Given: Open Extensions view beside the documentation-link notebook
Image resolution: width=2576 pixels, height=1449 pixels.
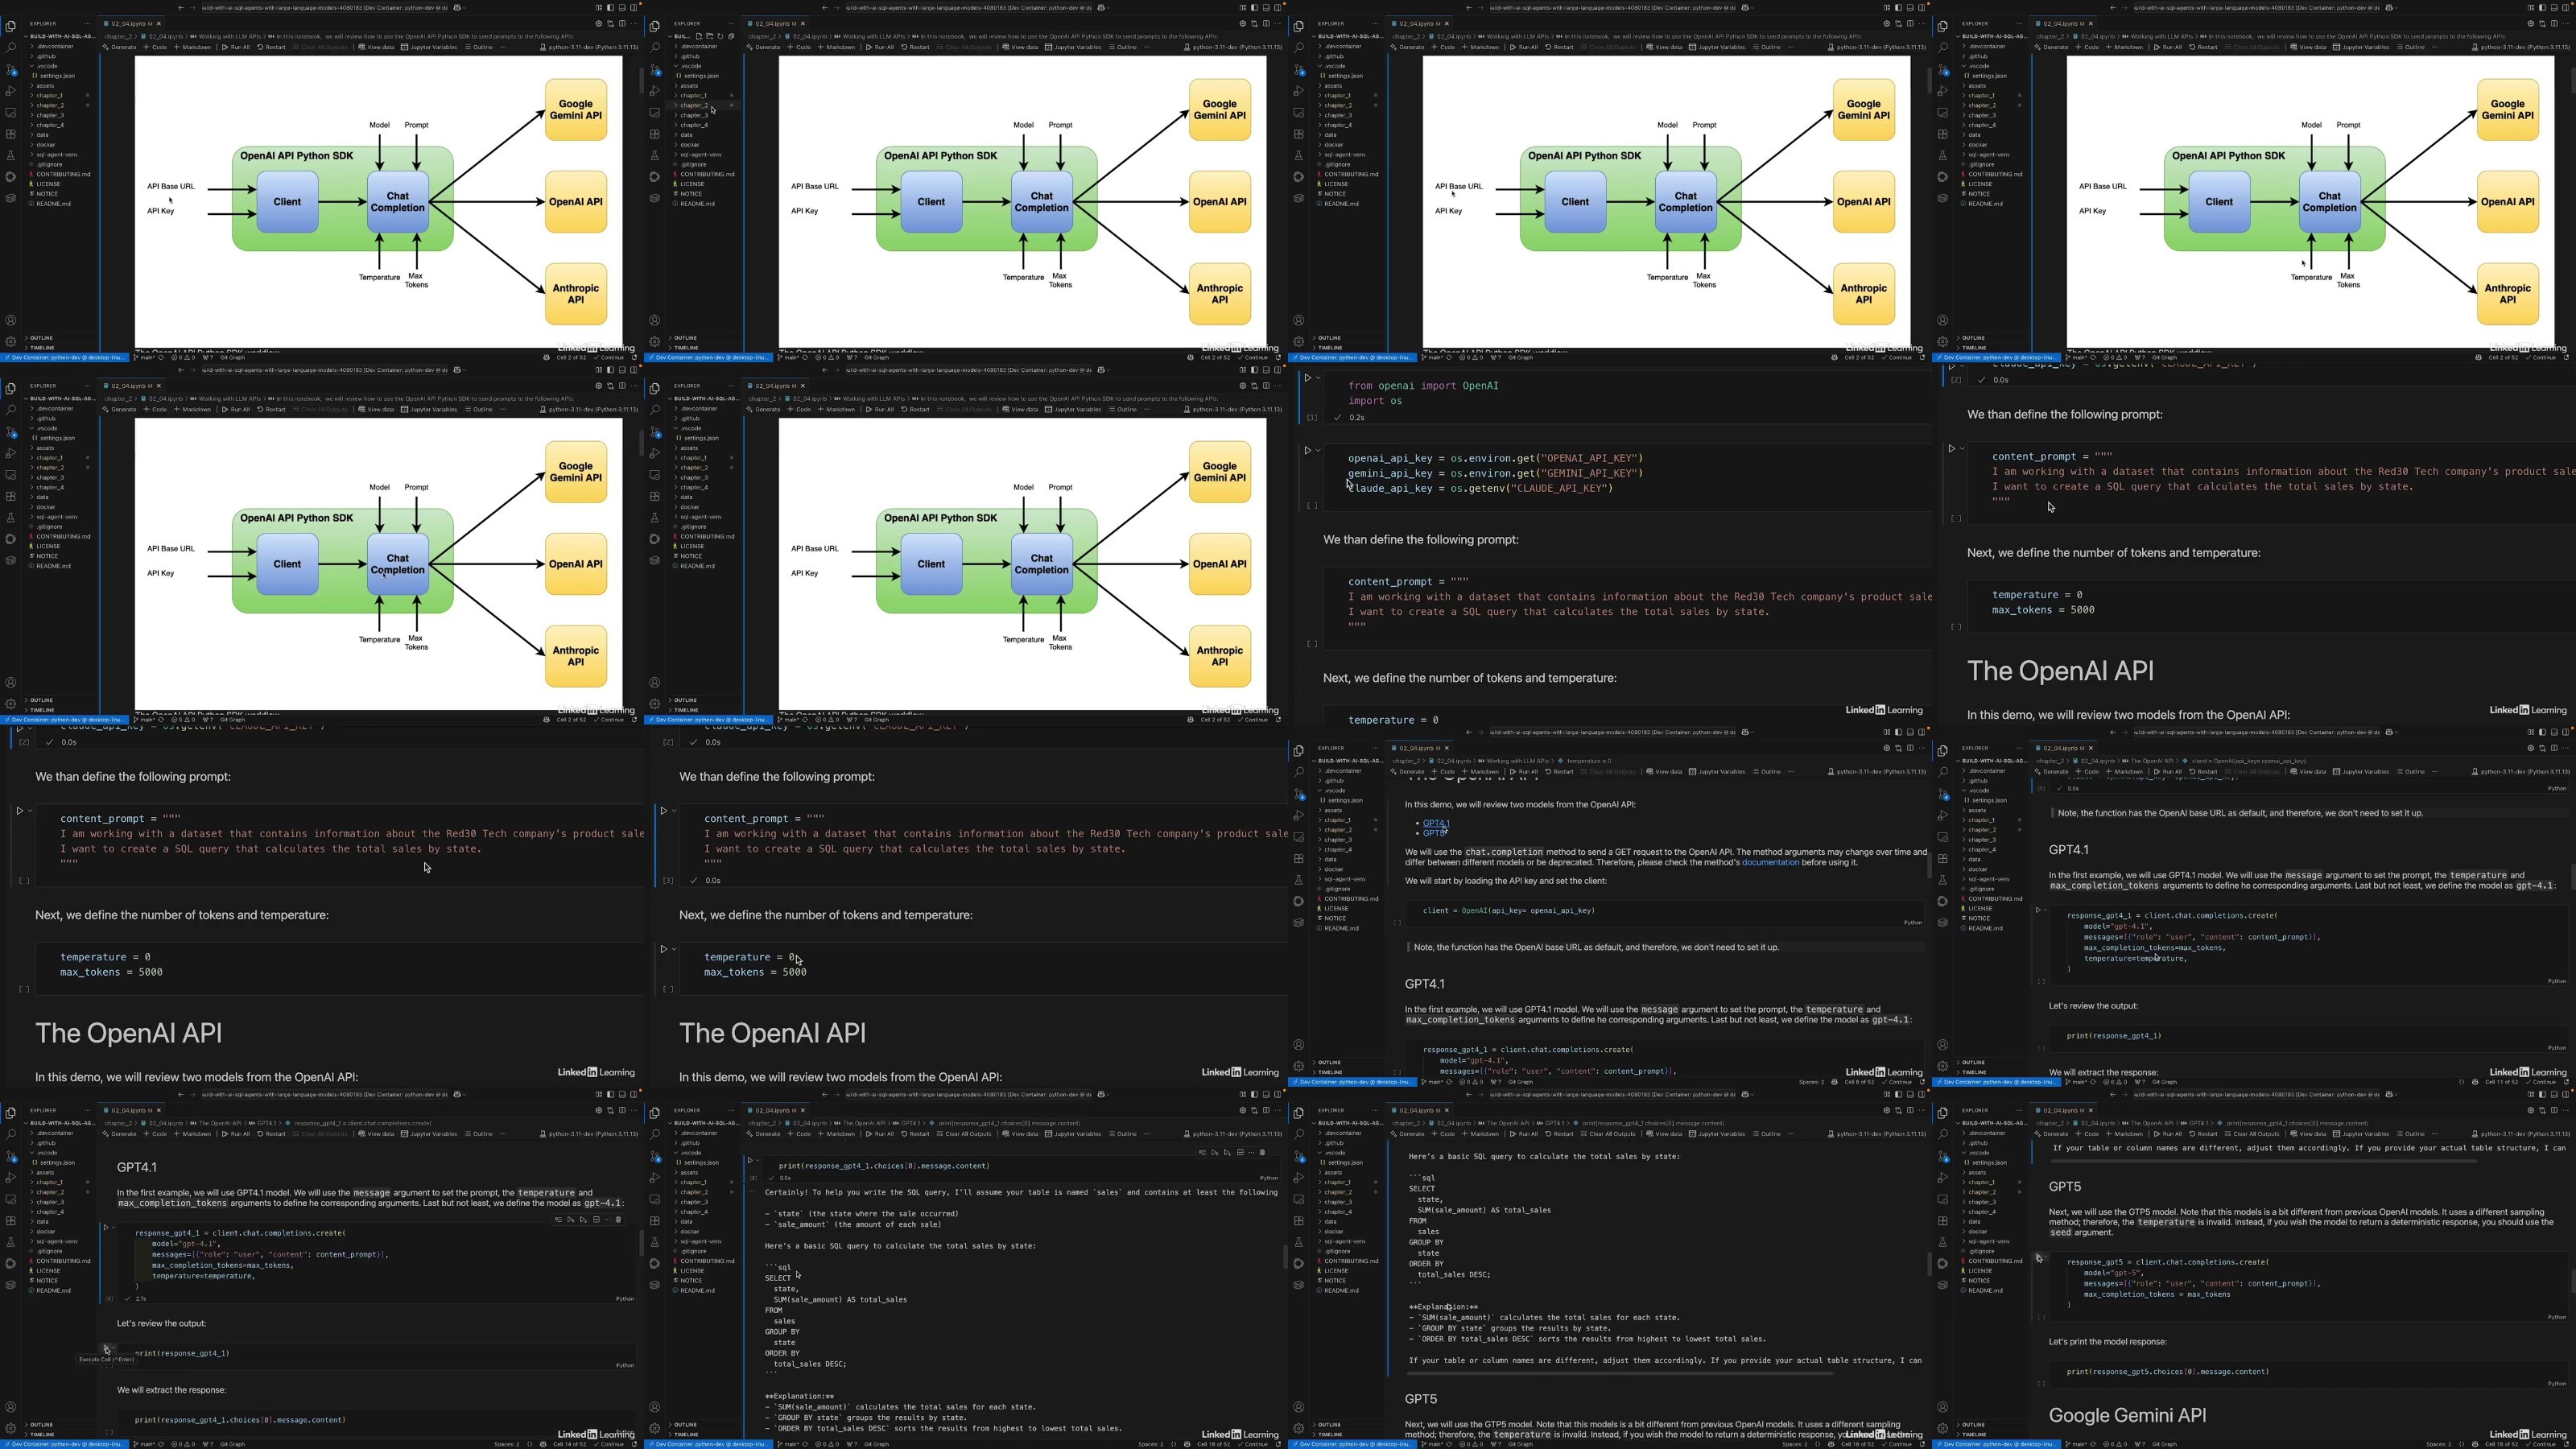Looking at the screenshot, I should (1298, 858).
